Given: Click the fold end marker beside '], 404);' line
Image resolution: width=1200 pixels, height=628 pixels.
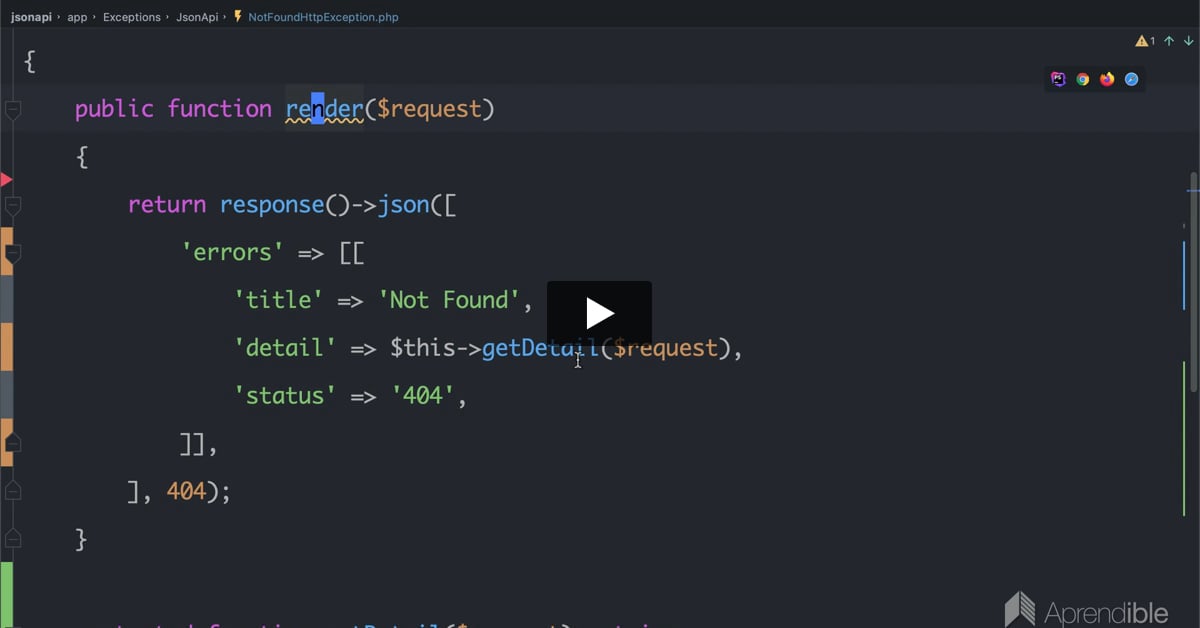Looking at the screenshot, I should (13, 491).
